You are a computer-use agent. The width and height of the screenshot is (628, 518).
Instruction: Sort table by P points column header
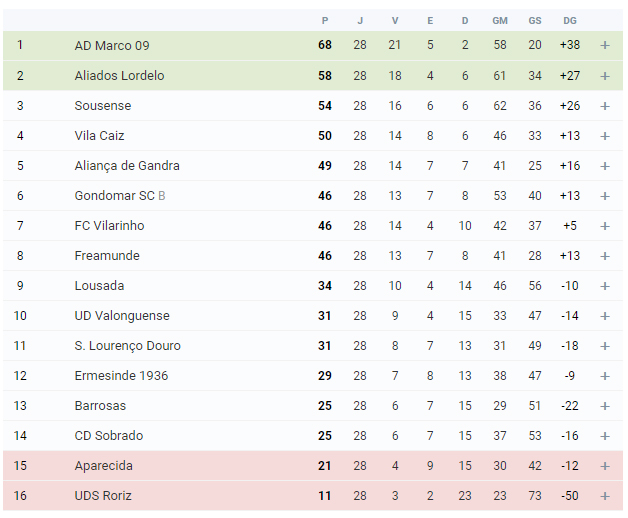tap(325, 21)
